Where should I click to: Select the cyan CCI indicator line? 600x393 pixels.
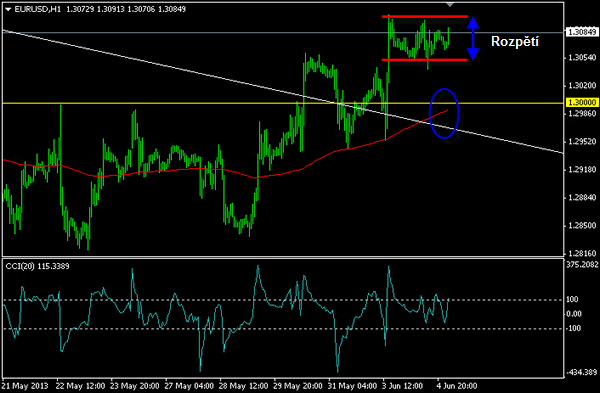coord(226,318)
